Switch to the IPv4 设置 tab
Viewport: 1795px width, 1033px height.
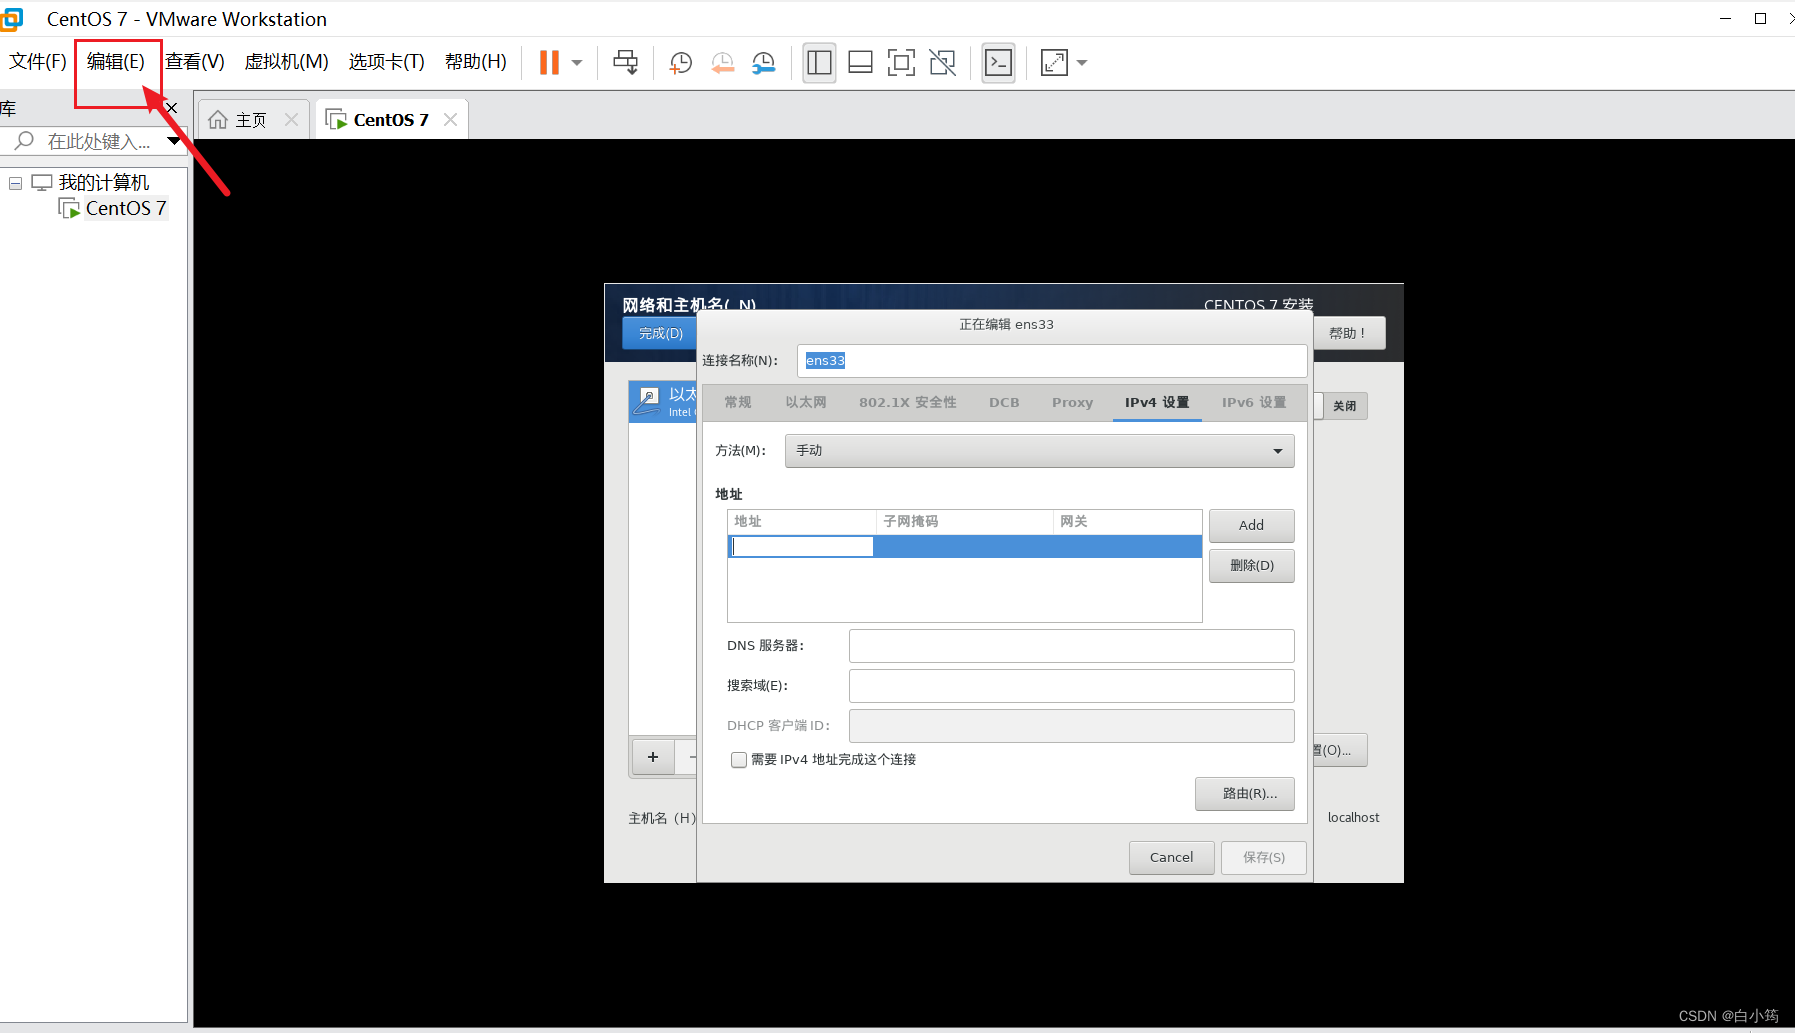(x=1157, y=403)
